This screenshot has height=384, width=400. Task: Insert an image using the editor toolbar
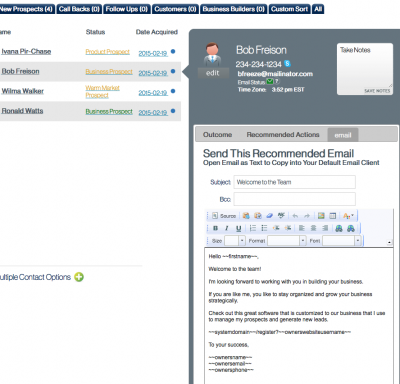tap(321, 216)
